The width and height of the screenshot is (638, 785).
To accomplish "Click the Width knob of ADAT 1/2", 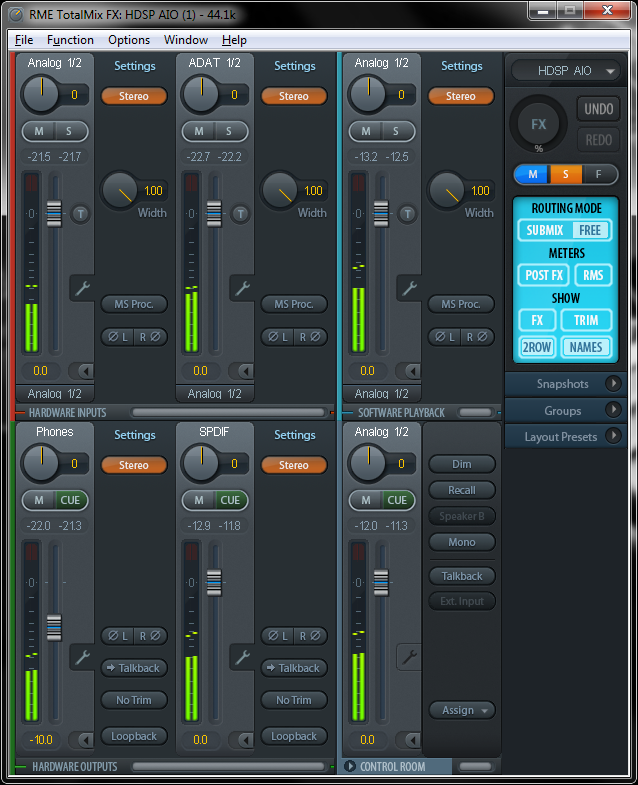I will pyautogui.click(x=279, y=190).
